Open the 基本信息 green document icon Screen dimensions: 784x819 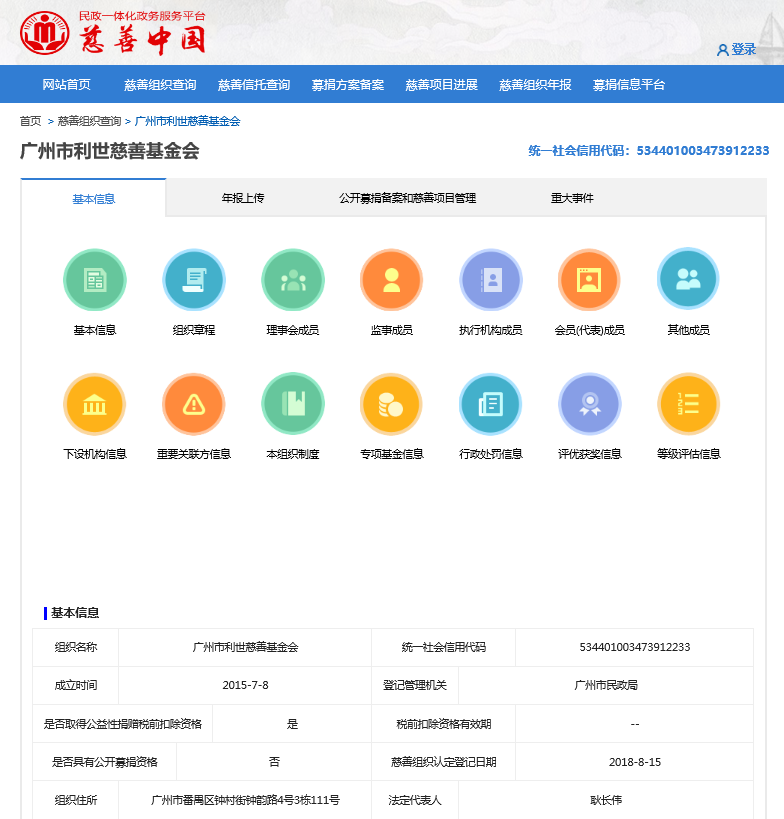[x=95, y=280]
